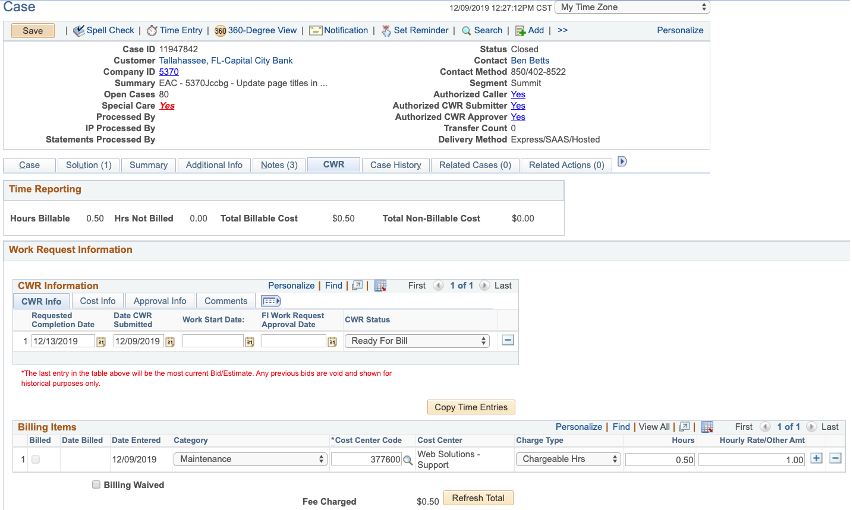The height and width of the screenshot is (510, 852).
Task: Click the Hours input field
Action: [x=660, y=460]
